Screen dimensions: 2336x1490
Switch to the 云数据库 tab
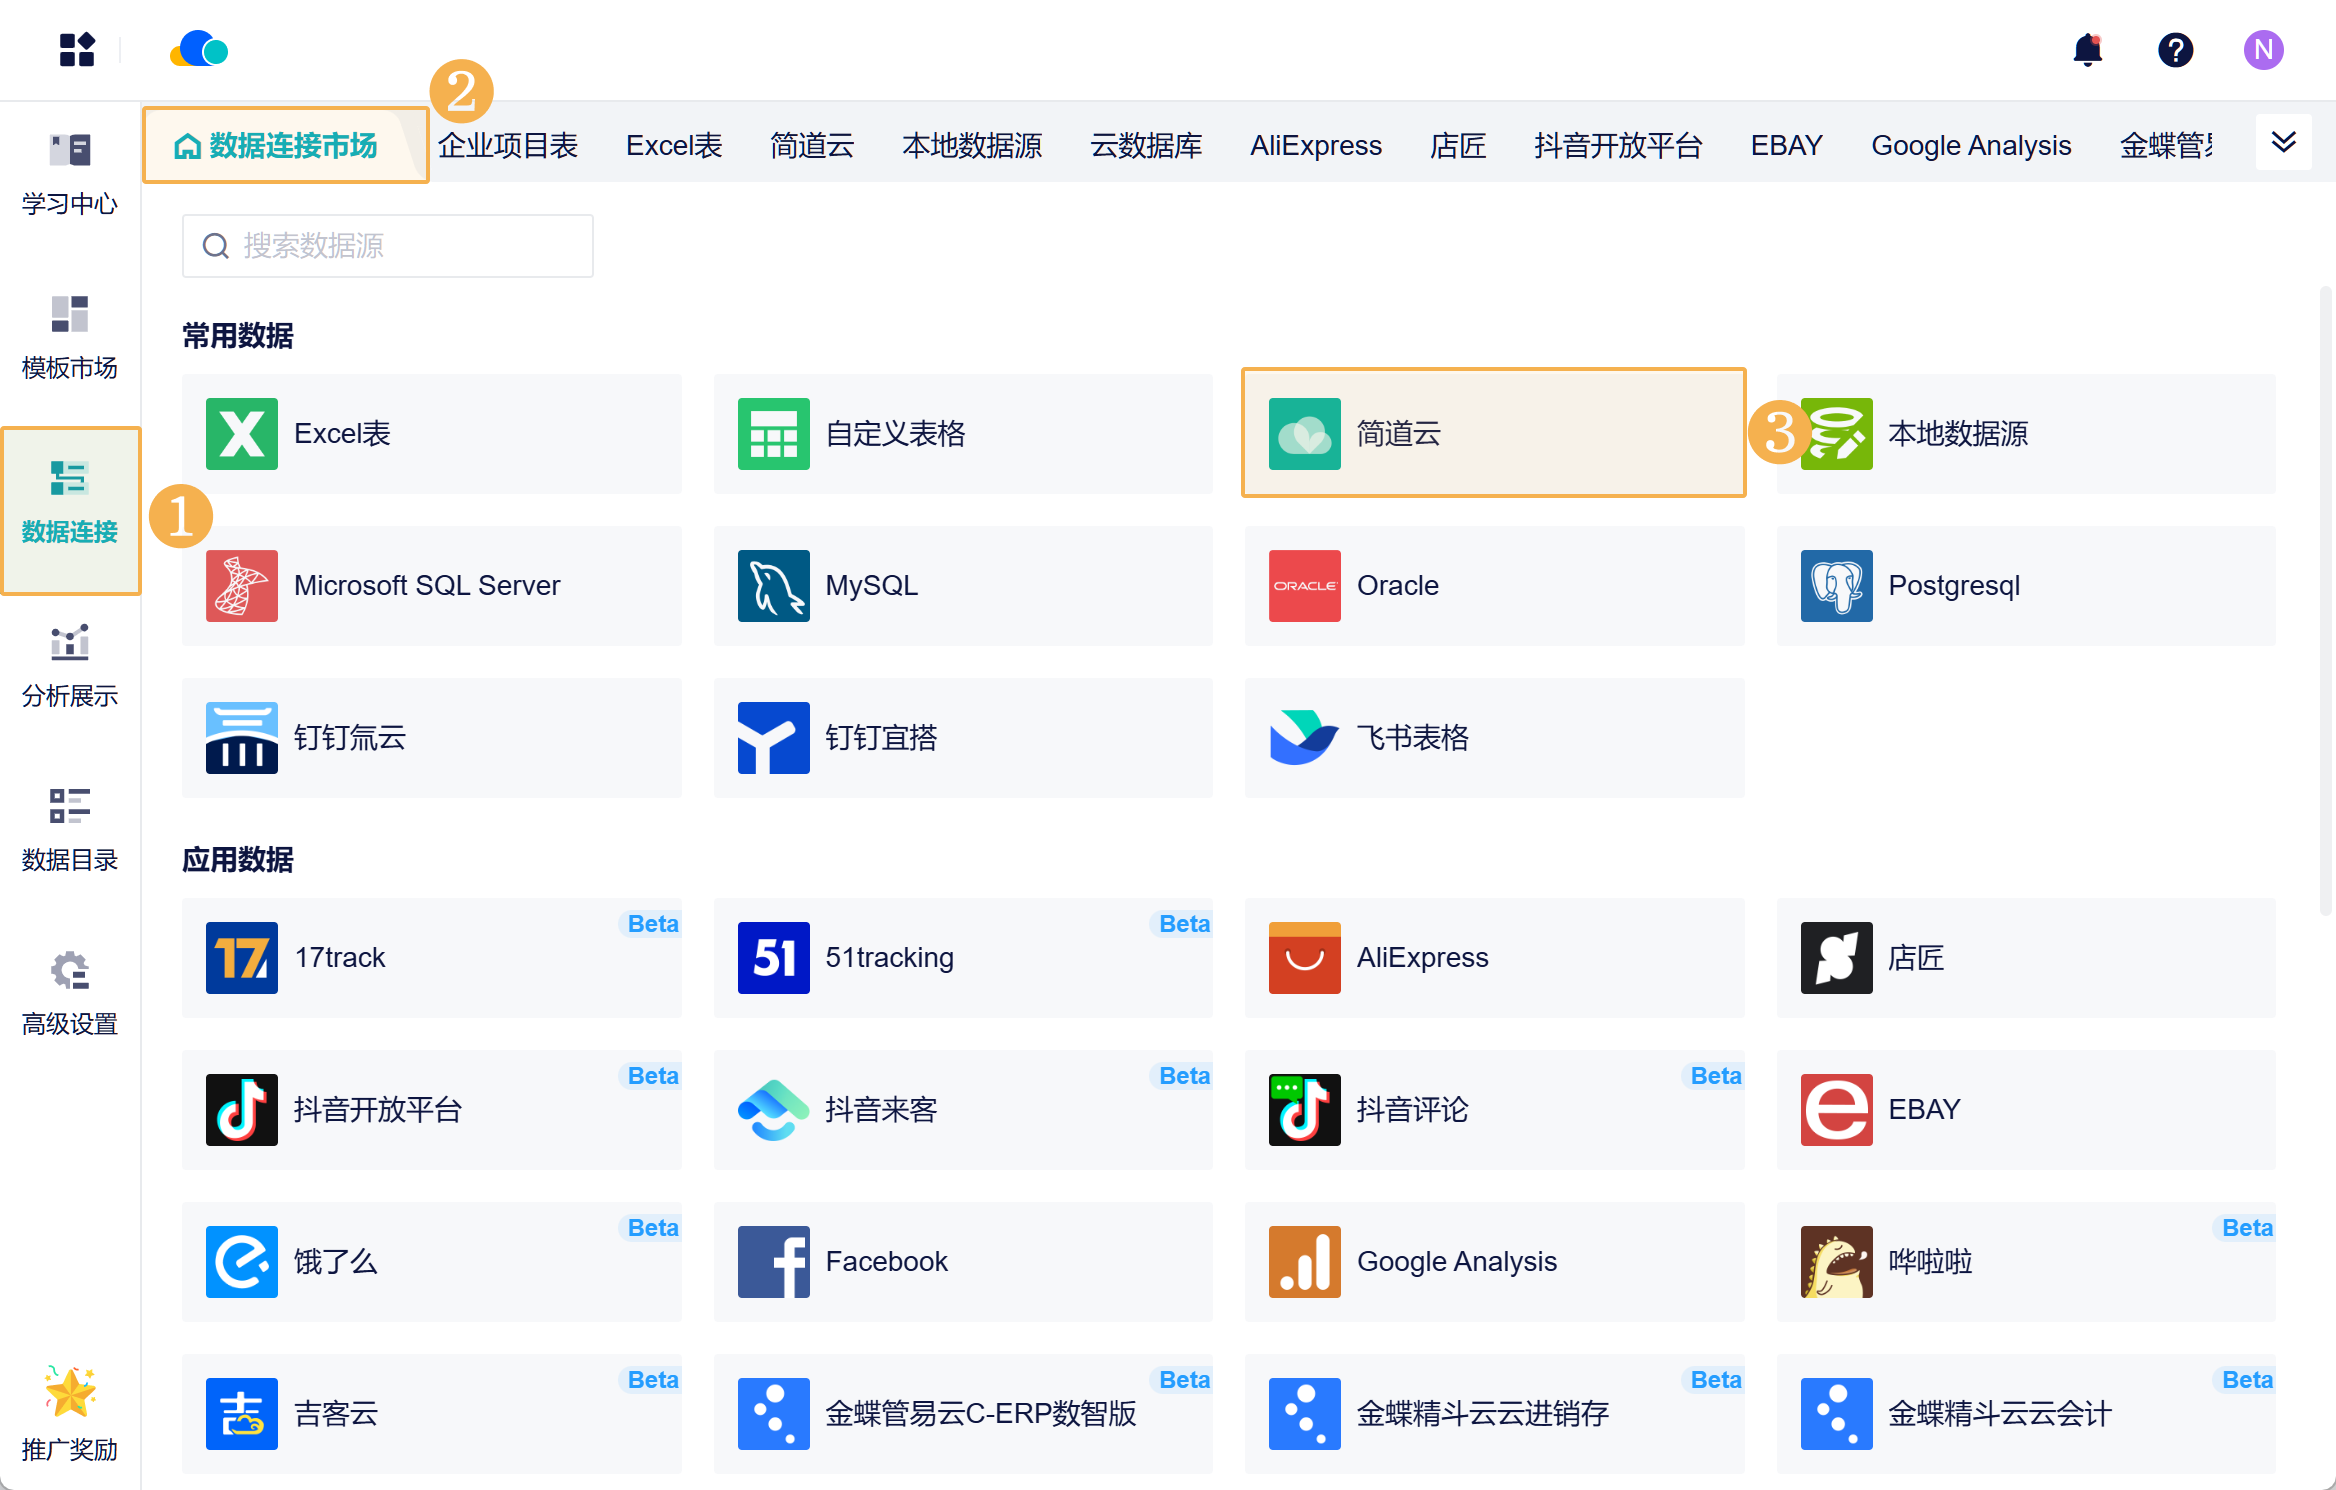tap(1146, 146)
